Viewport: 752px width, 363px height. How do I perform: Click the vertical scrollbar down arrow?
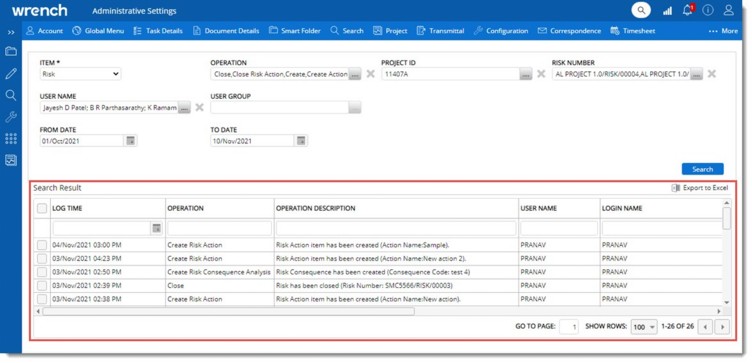tap(727, 302)
